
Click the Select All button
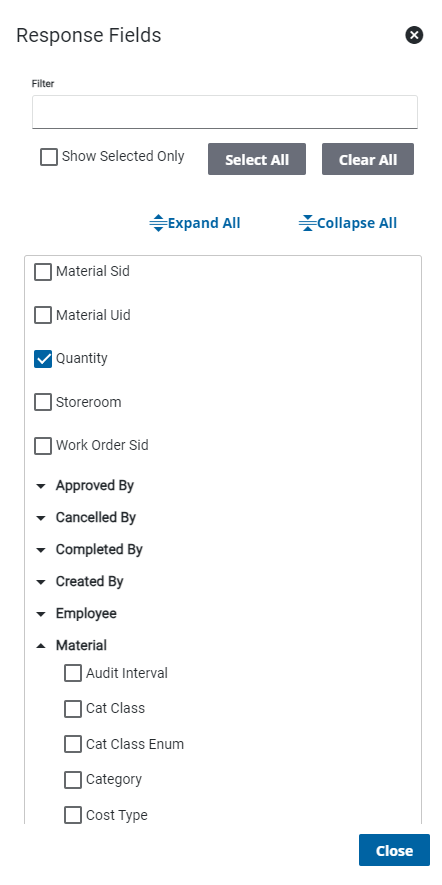coord(257,159)
